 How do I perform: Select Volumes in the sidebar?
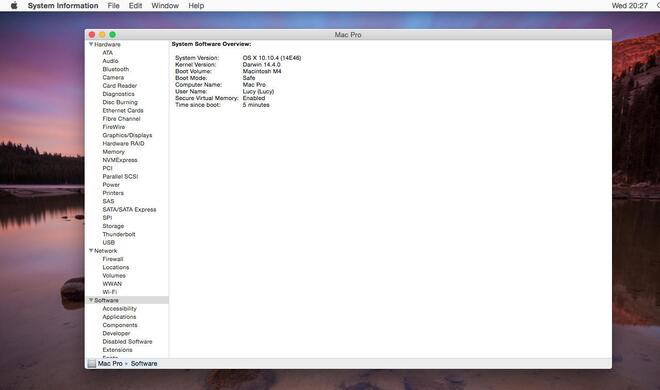114,275
